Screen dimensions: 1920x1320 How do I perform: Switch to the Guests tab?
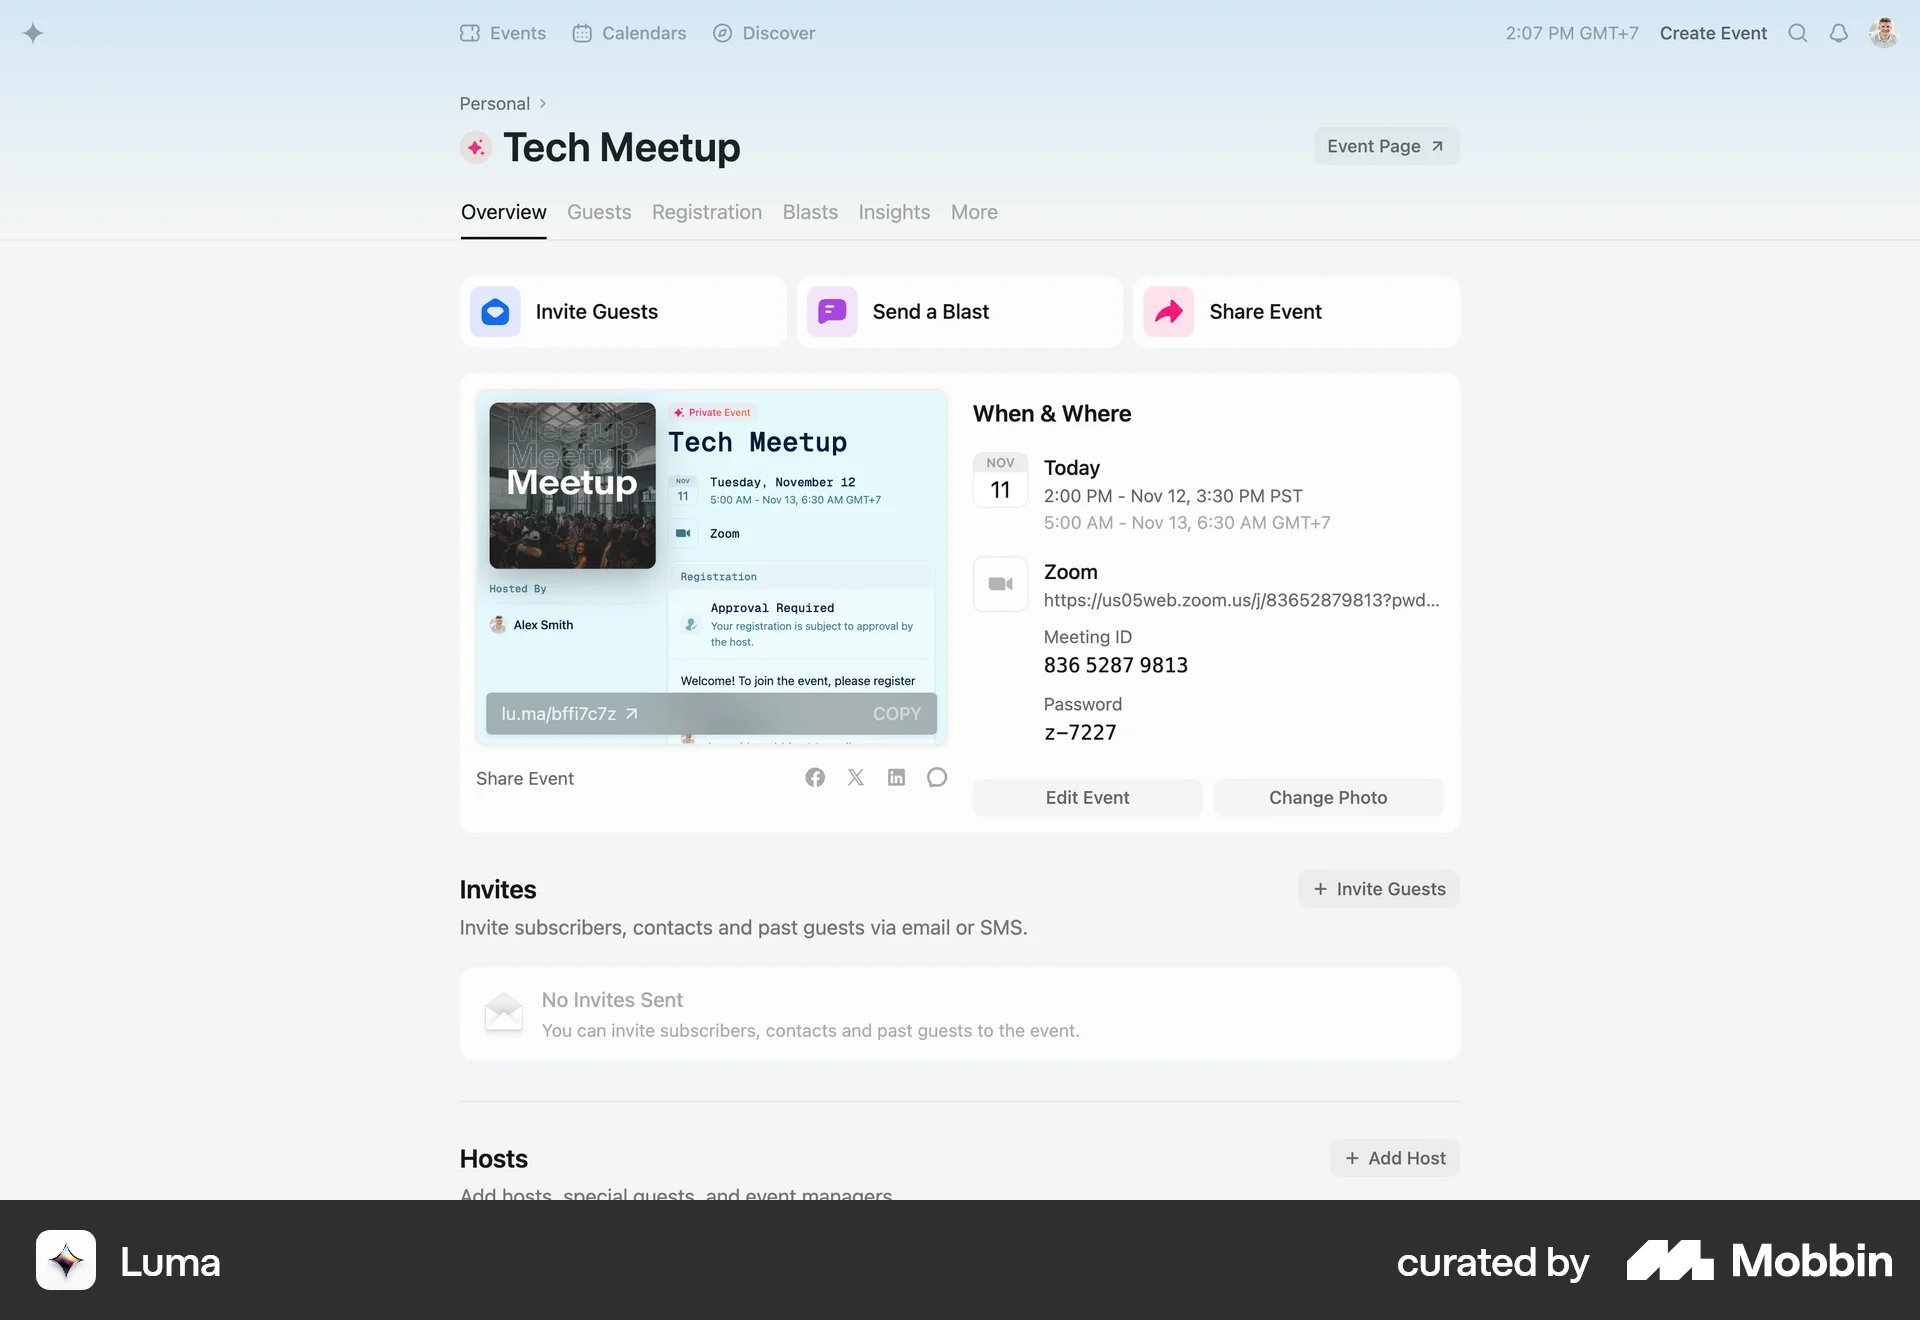tap(599, 212)
